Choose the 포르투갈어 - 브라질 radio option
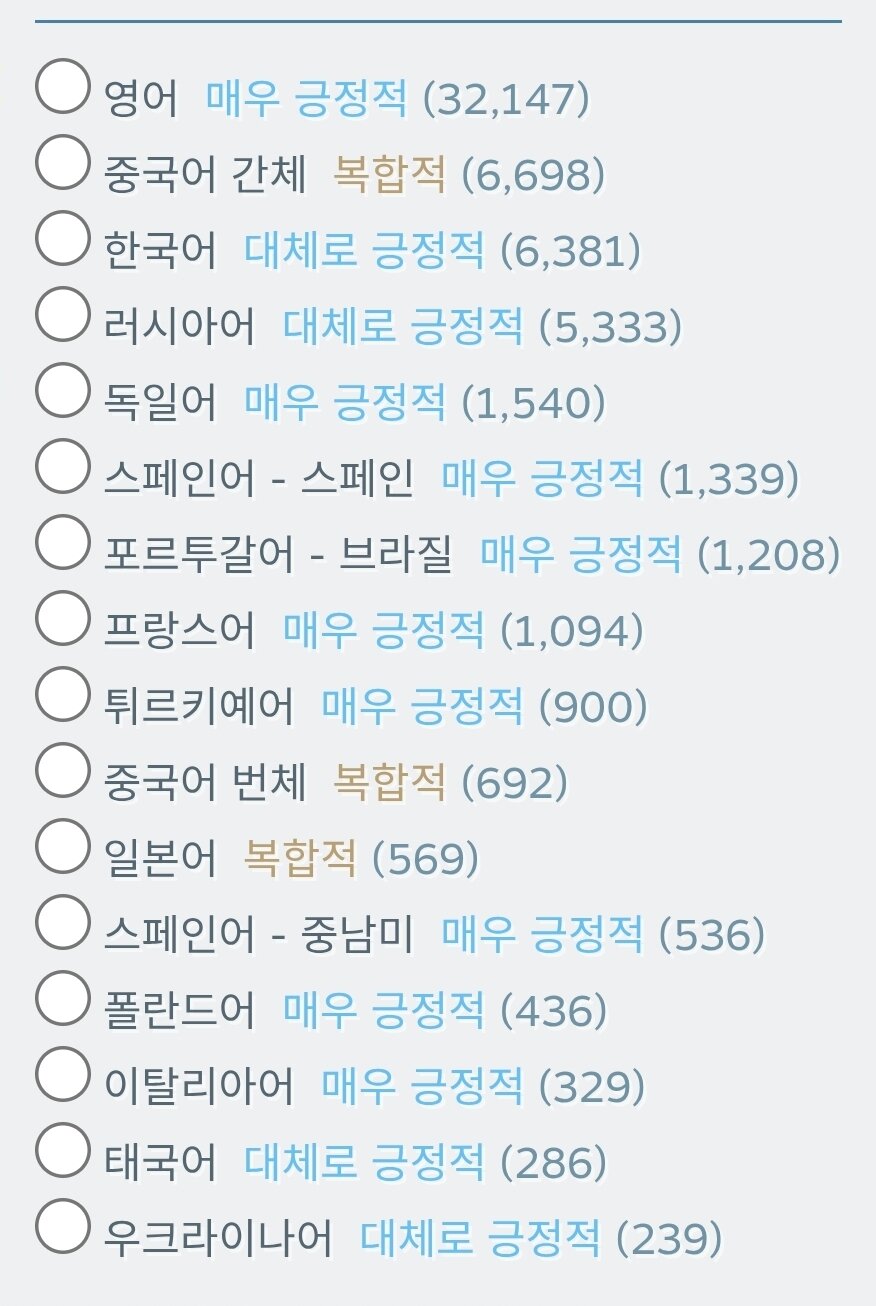This screenshot has height=1306, width=876. [62, 542]
